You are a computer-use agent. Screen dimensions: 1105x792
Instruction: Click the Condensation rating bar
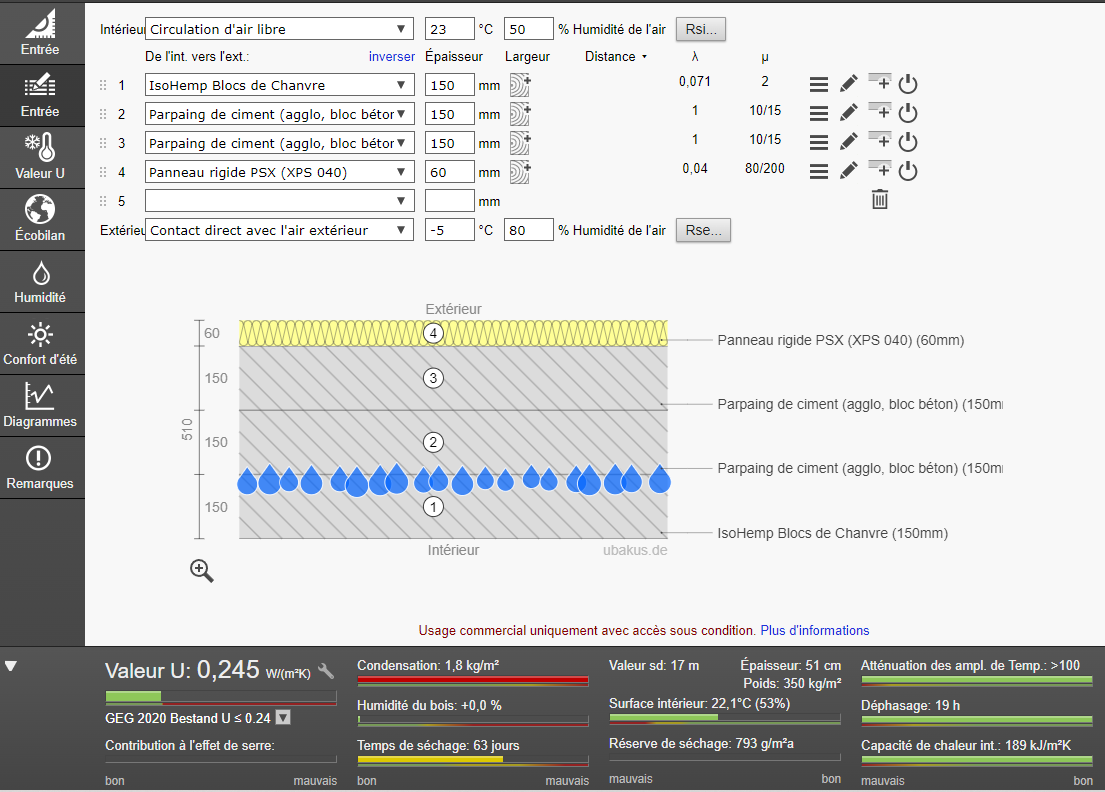pos(473,681)
